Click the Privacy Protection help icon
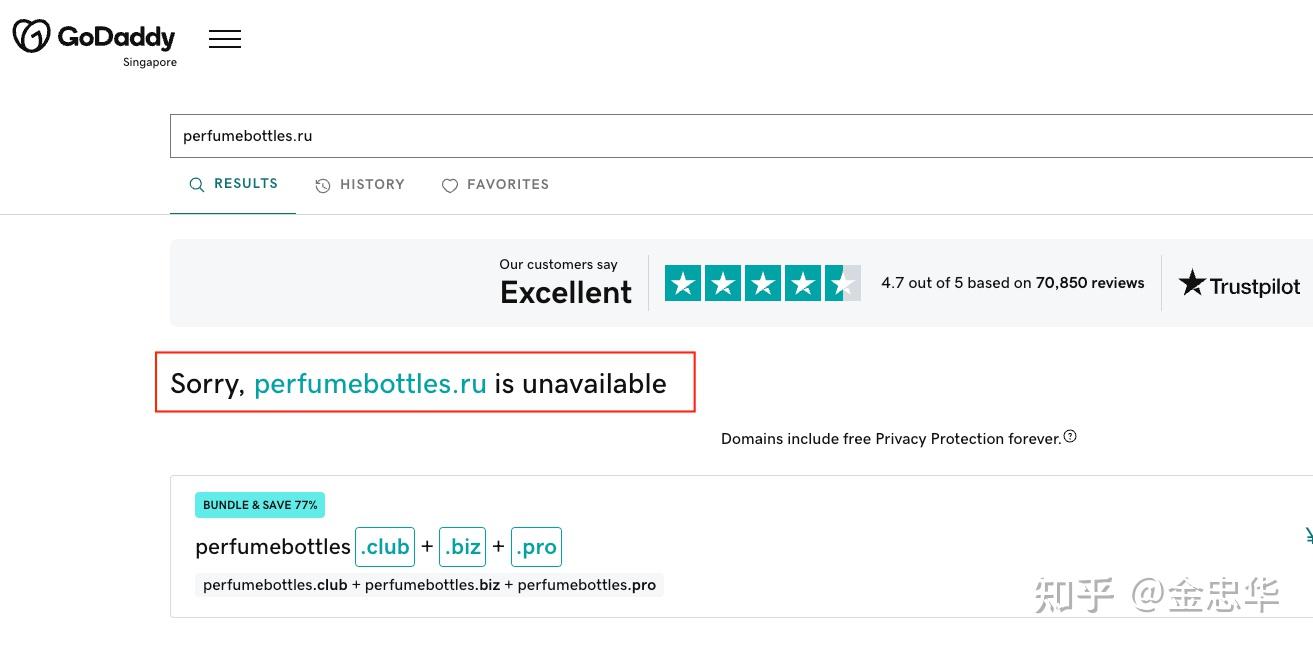 click(1070, 436)
